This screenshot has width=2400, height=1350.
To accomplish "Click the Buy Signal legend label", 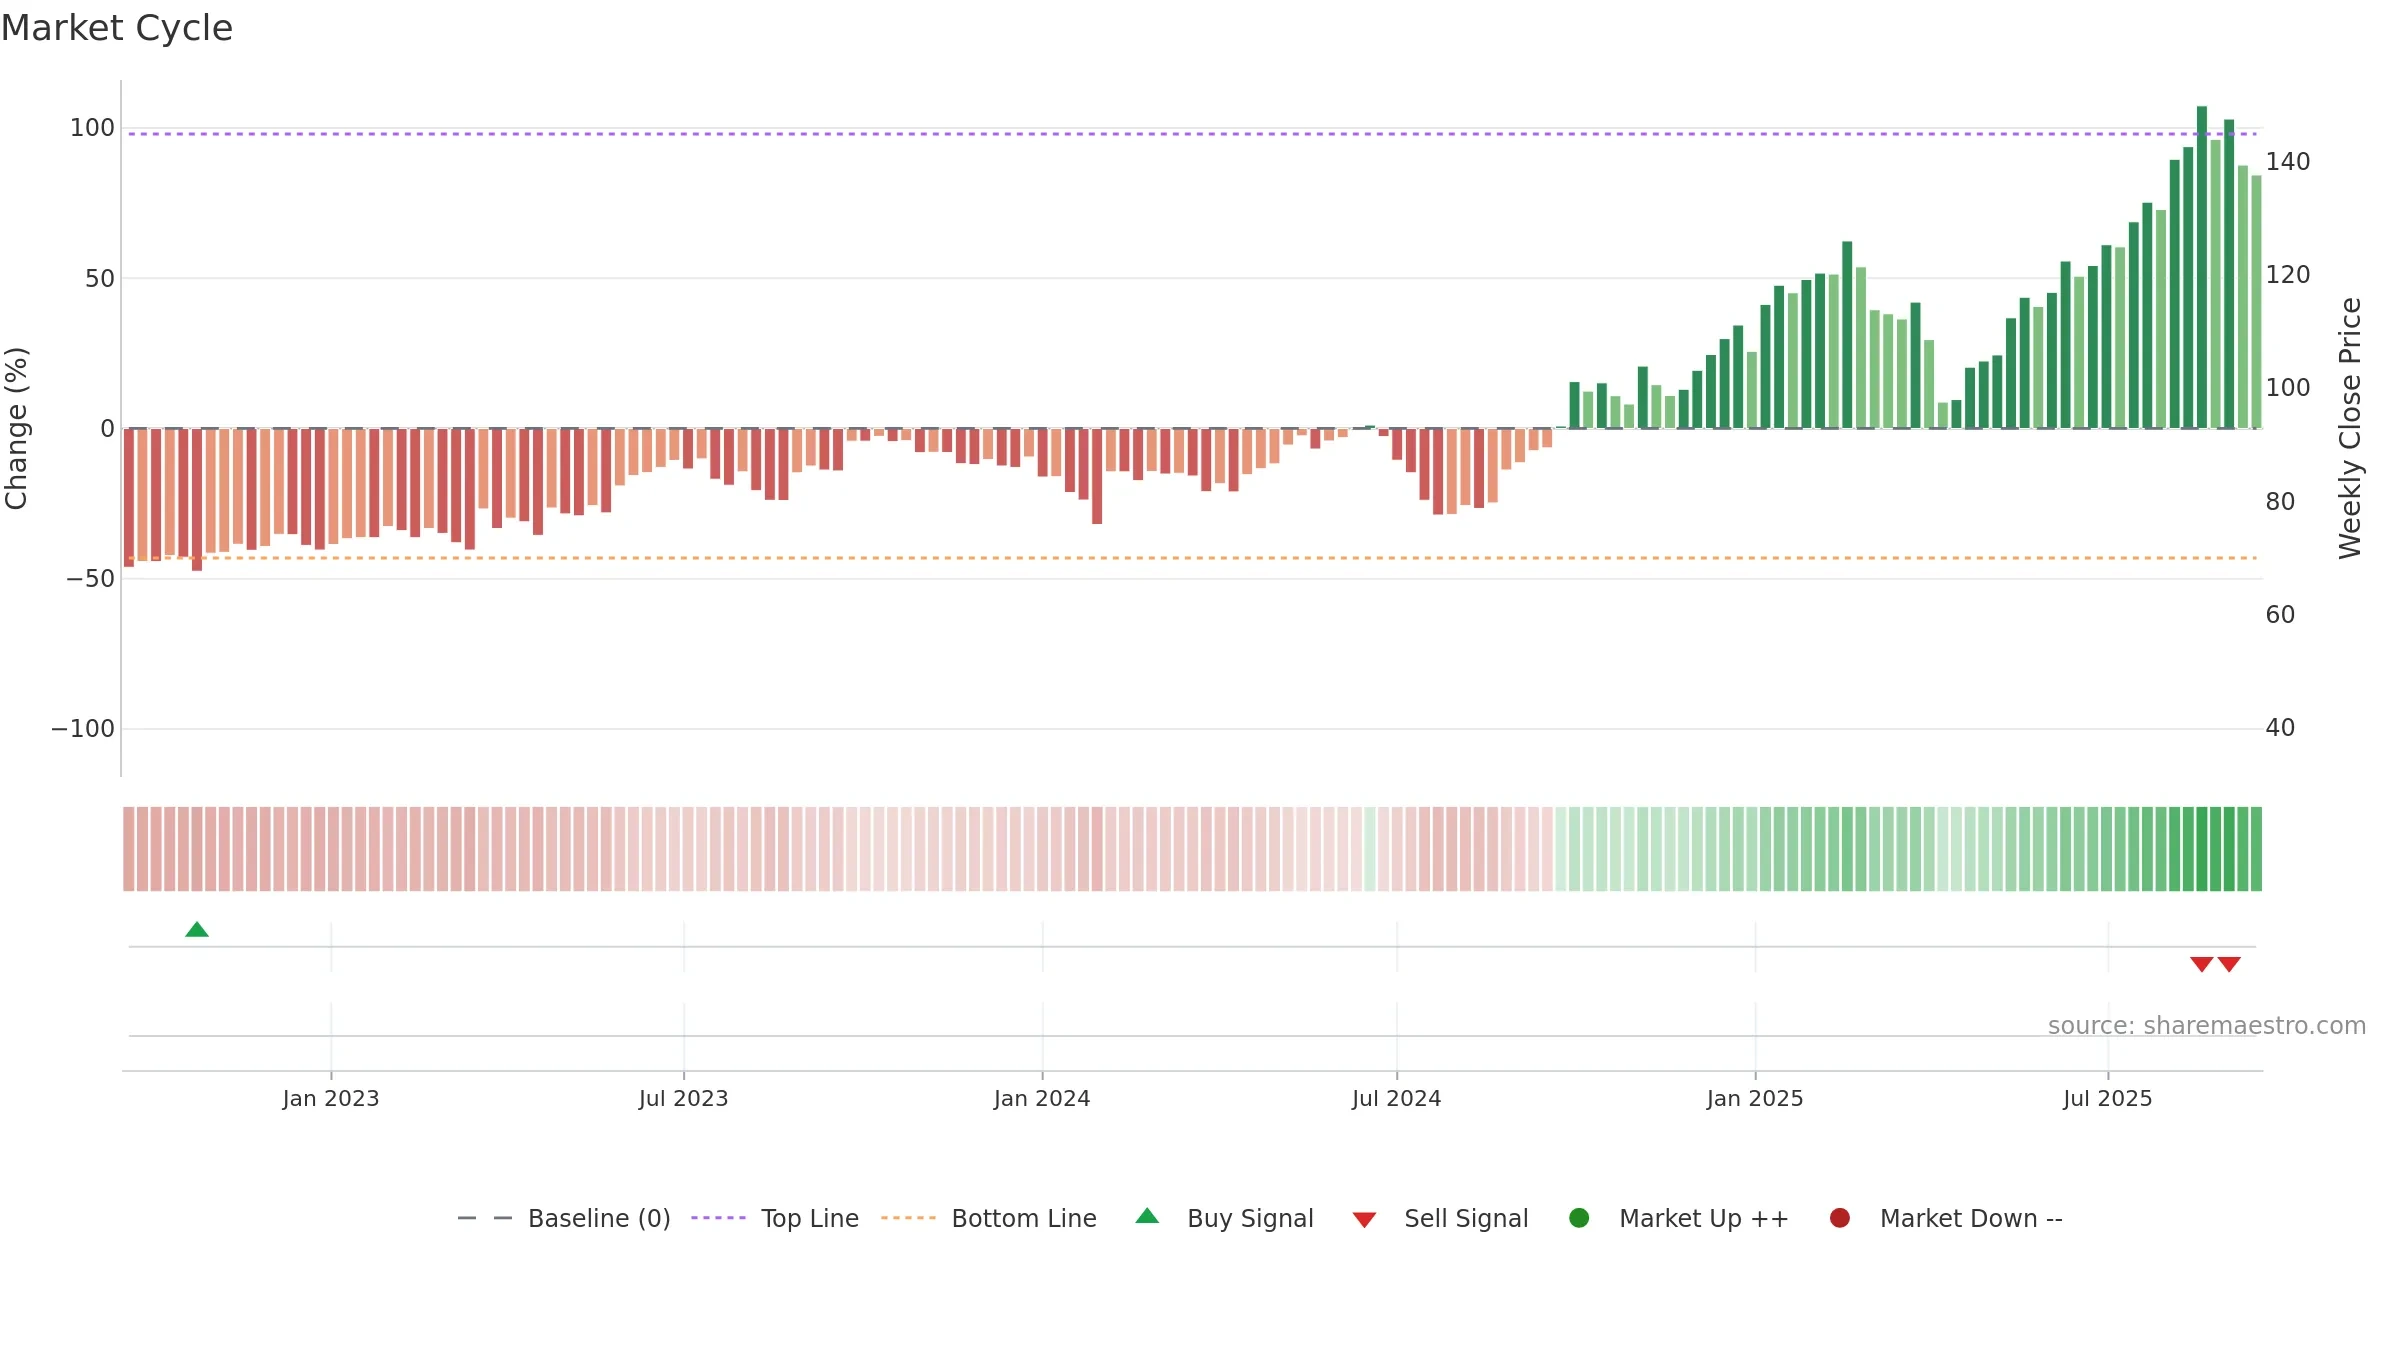I will coord(1250,1218).
